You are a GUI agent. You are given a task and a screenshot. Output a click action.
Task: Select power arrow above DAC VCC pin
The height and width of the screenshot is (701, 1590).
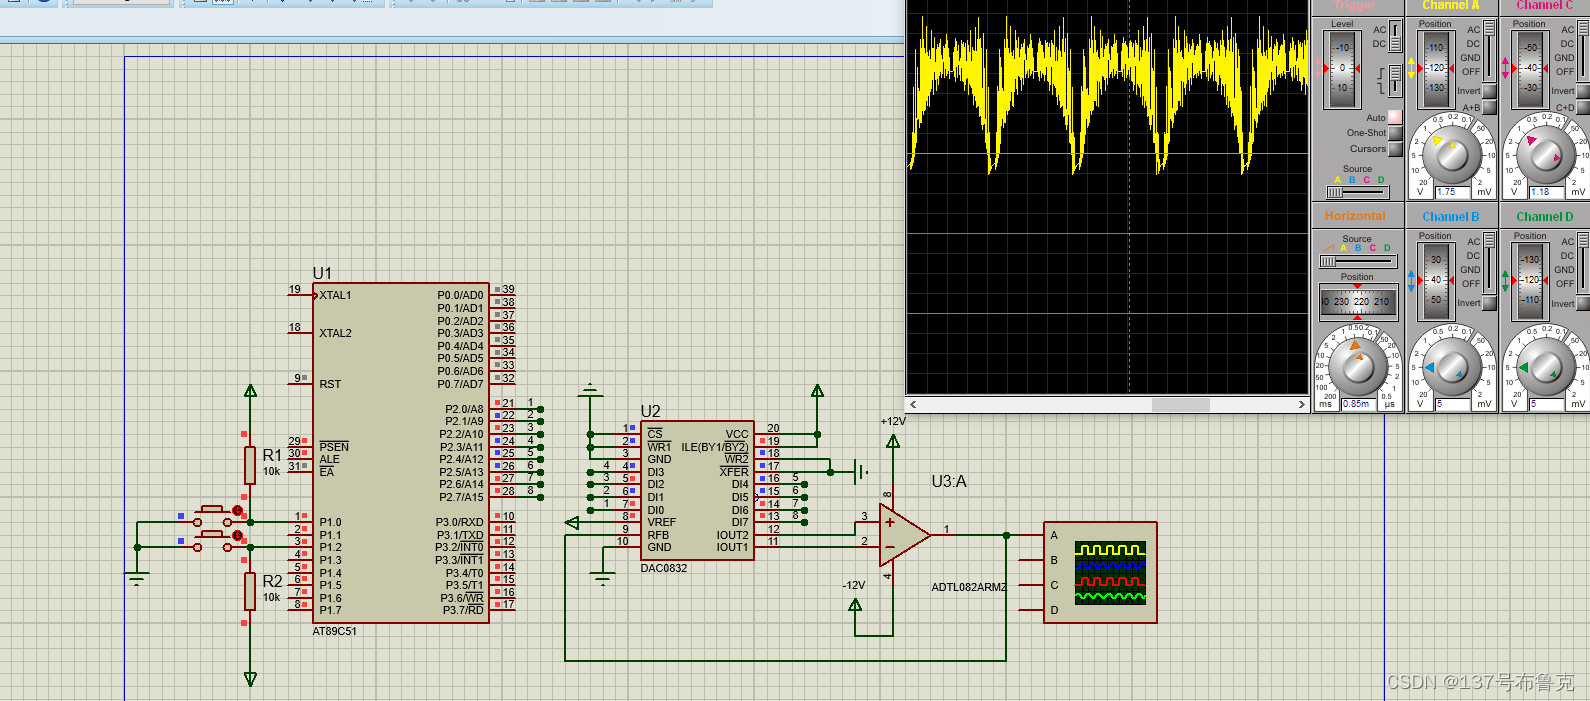coord(818,391)
